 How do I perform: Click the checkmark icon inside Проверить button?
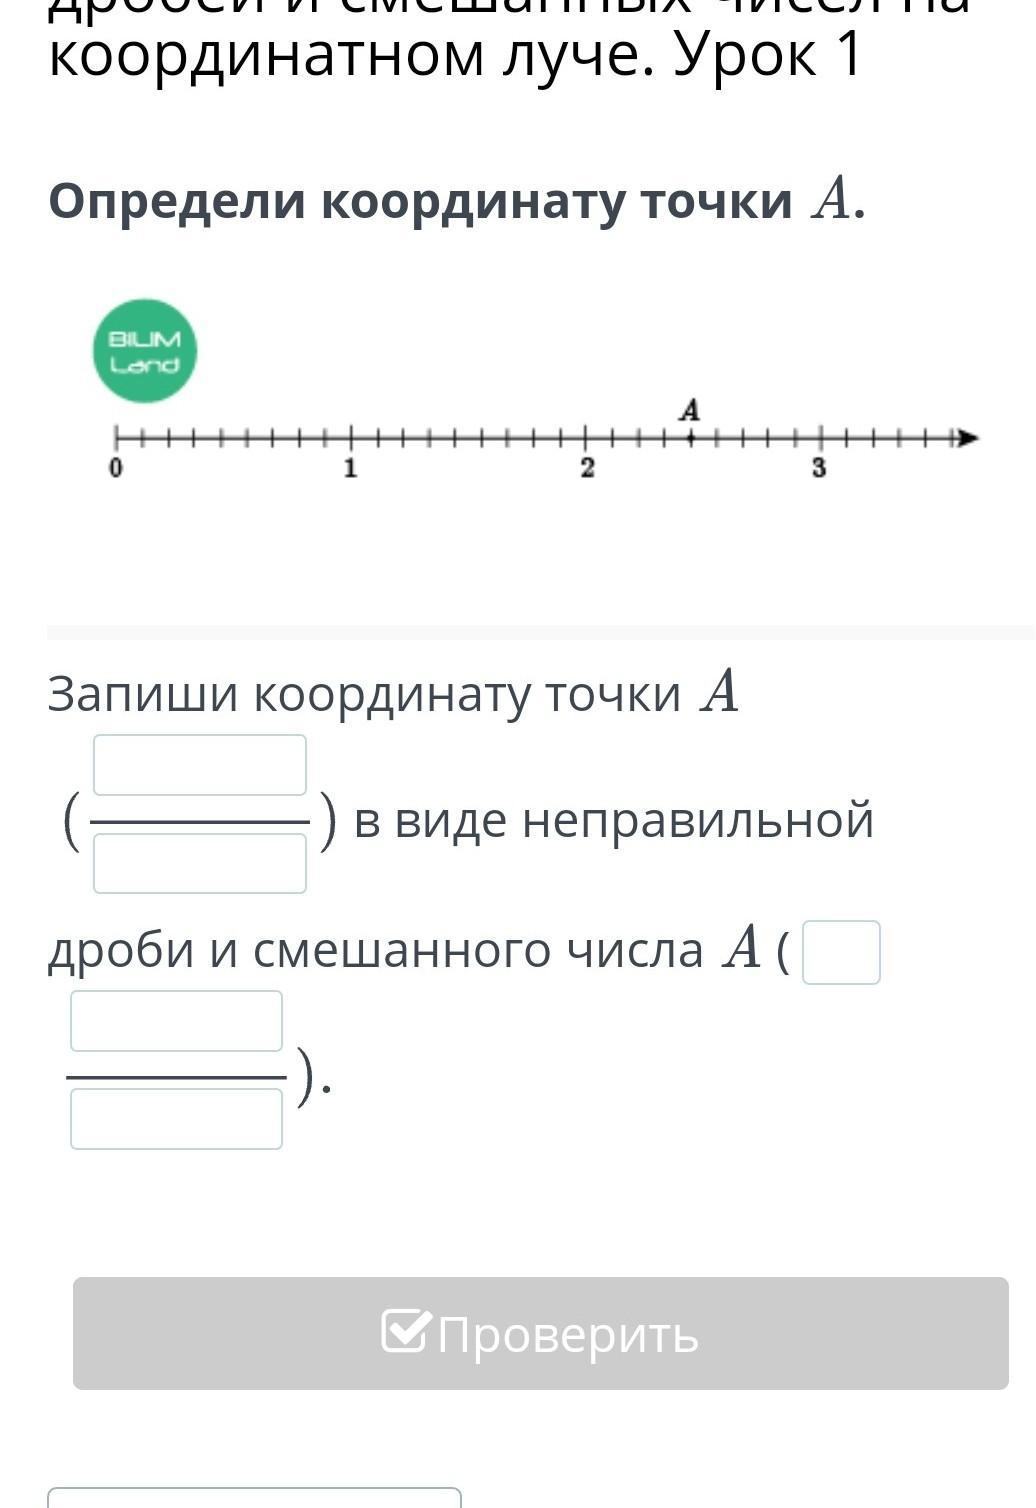(x=405, y=1331)
